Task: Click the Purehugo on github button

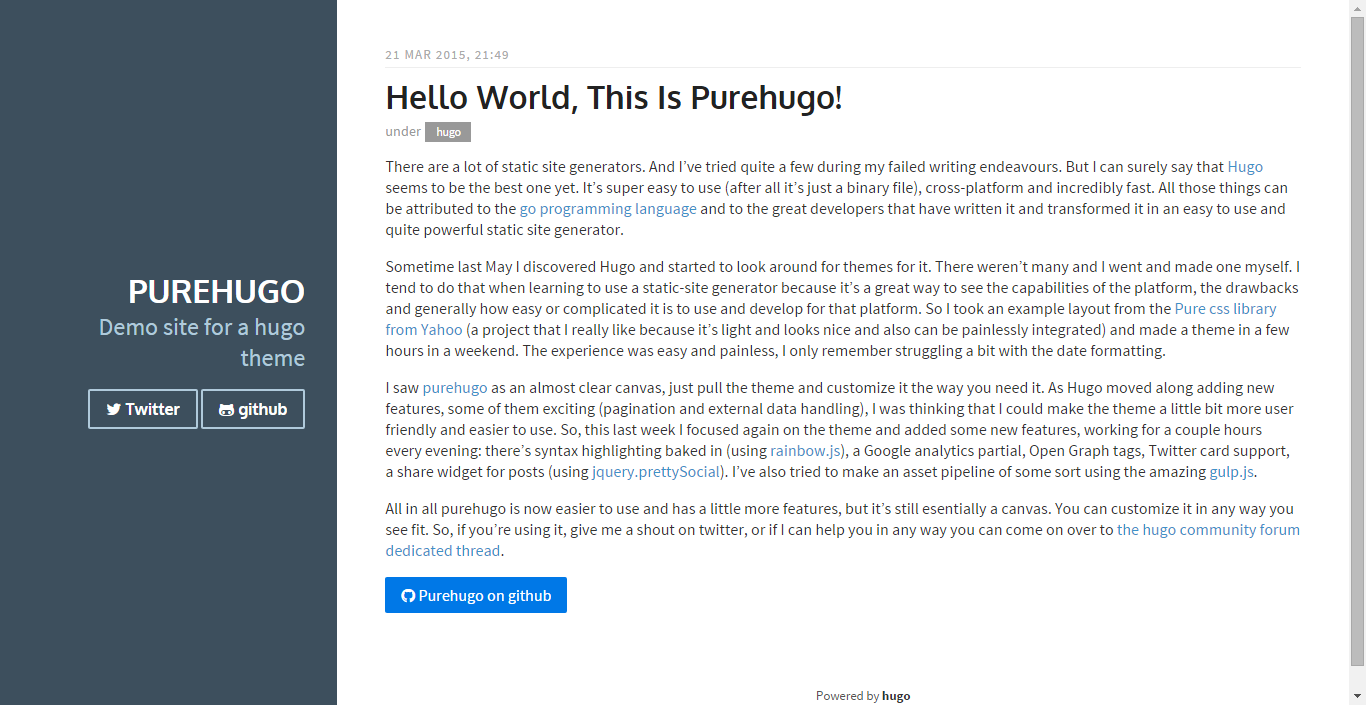Action: coord(476,595)
